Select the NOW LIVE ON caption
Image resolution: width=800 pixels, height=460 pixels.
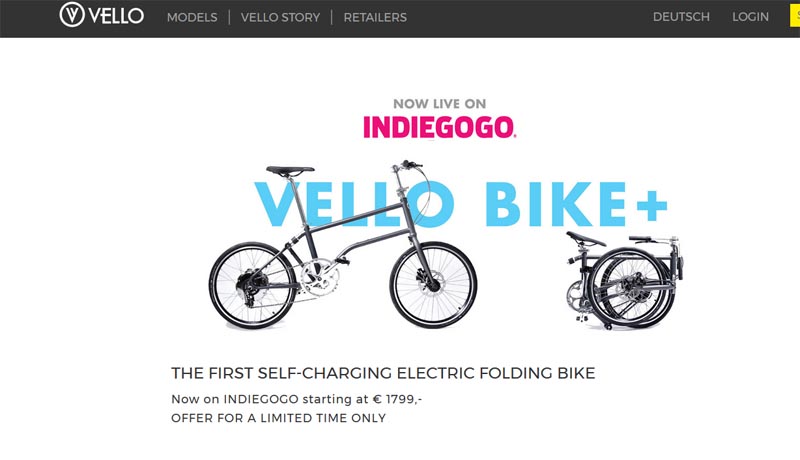pyautogui.click(x=439, y=104)
